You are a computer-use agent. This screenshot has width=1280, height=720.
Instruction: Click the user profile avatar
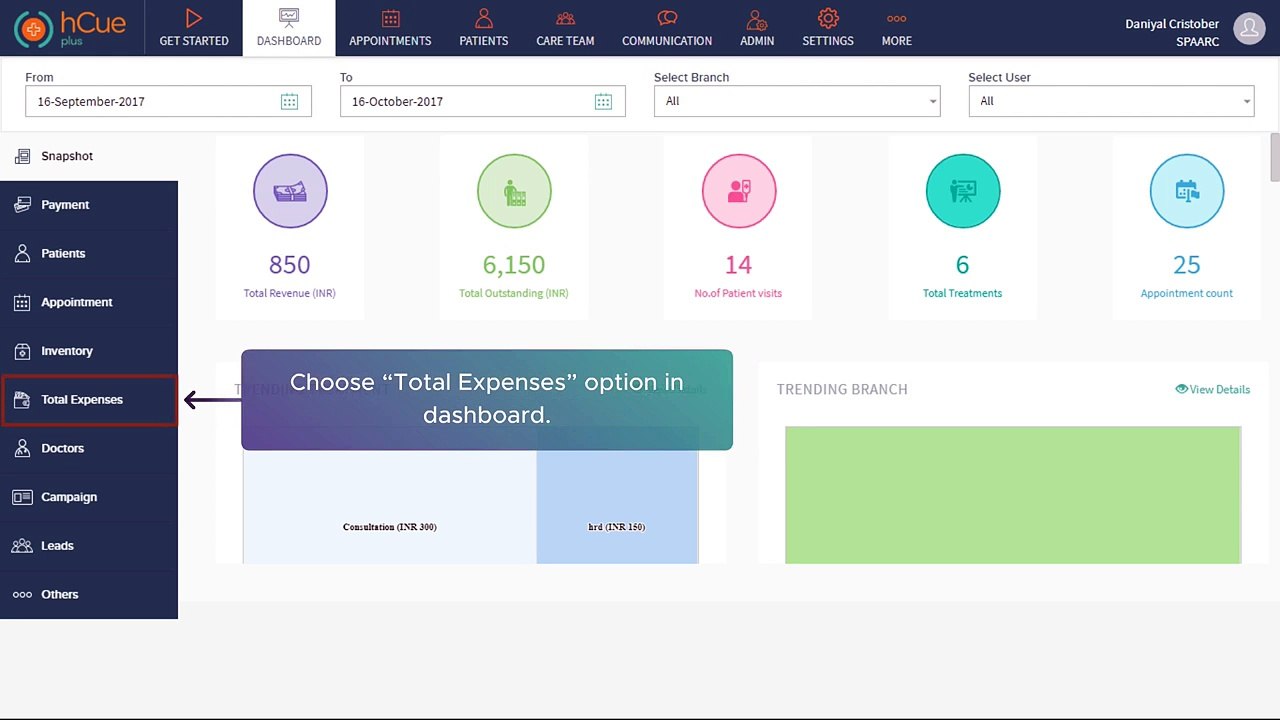[x=1250, y=29]
